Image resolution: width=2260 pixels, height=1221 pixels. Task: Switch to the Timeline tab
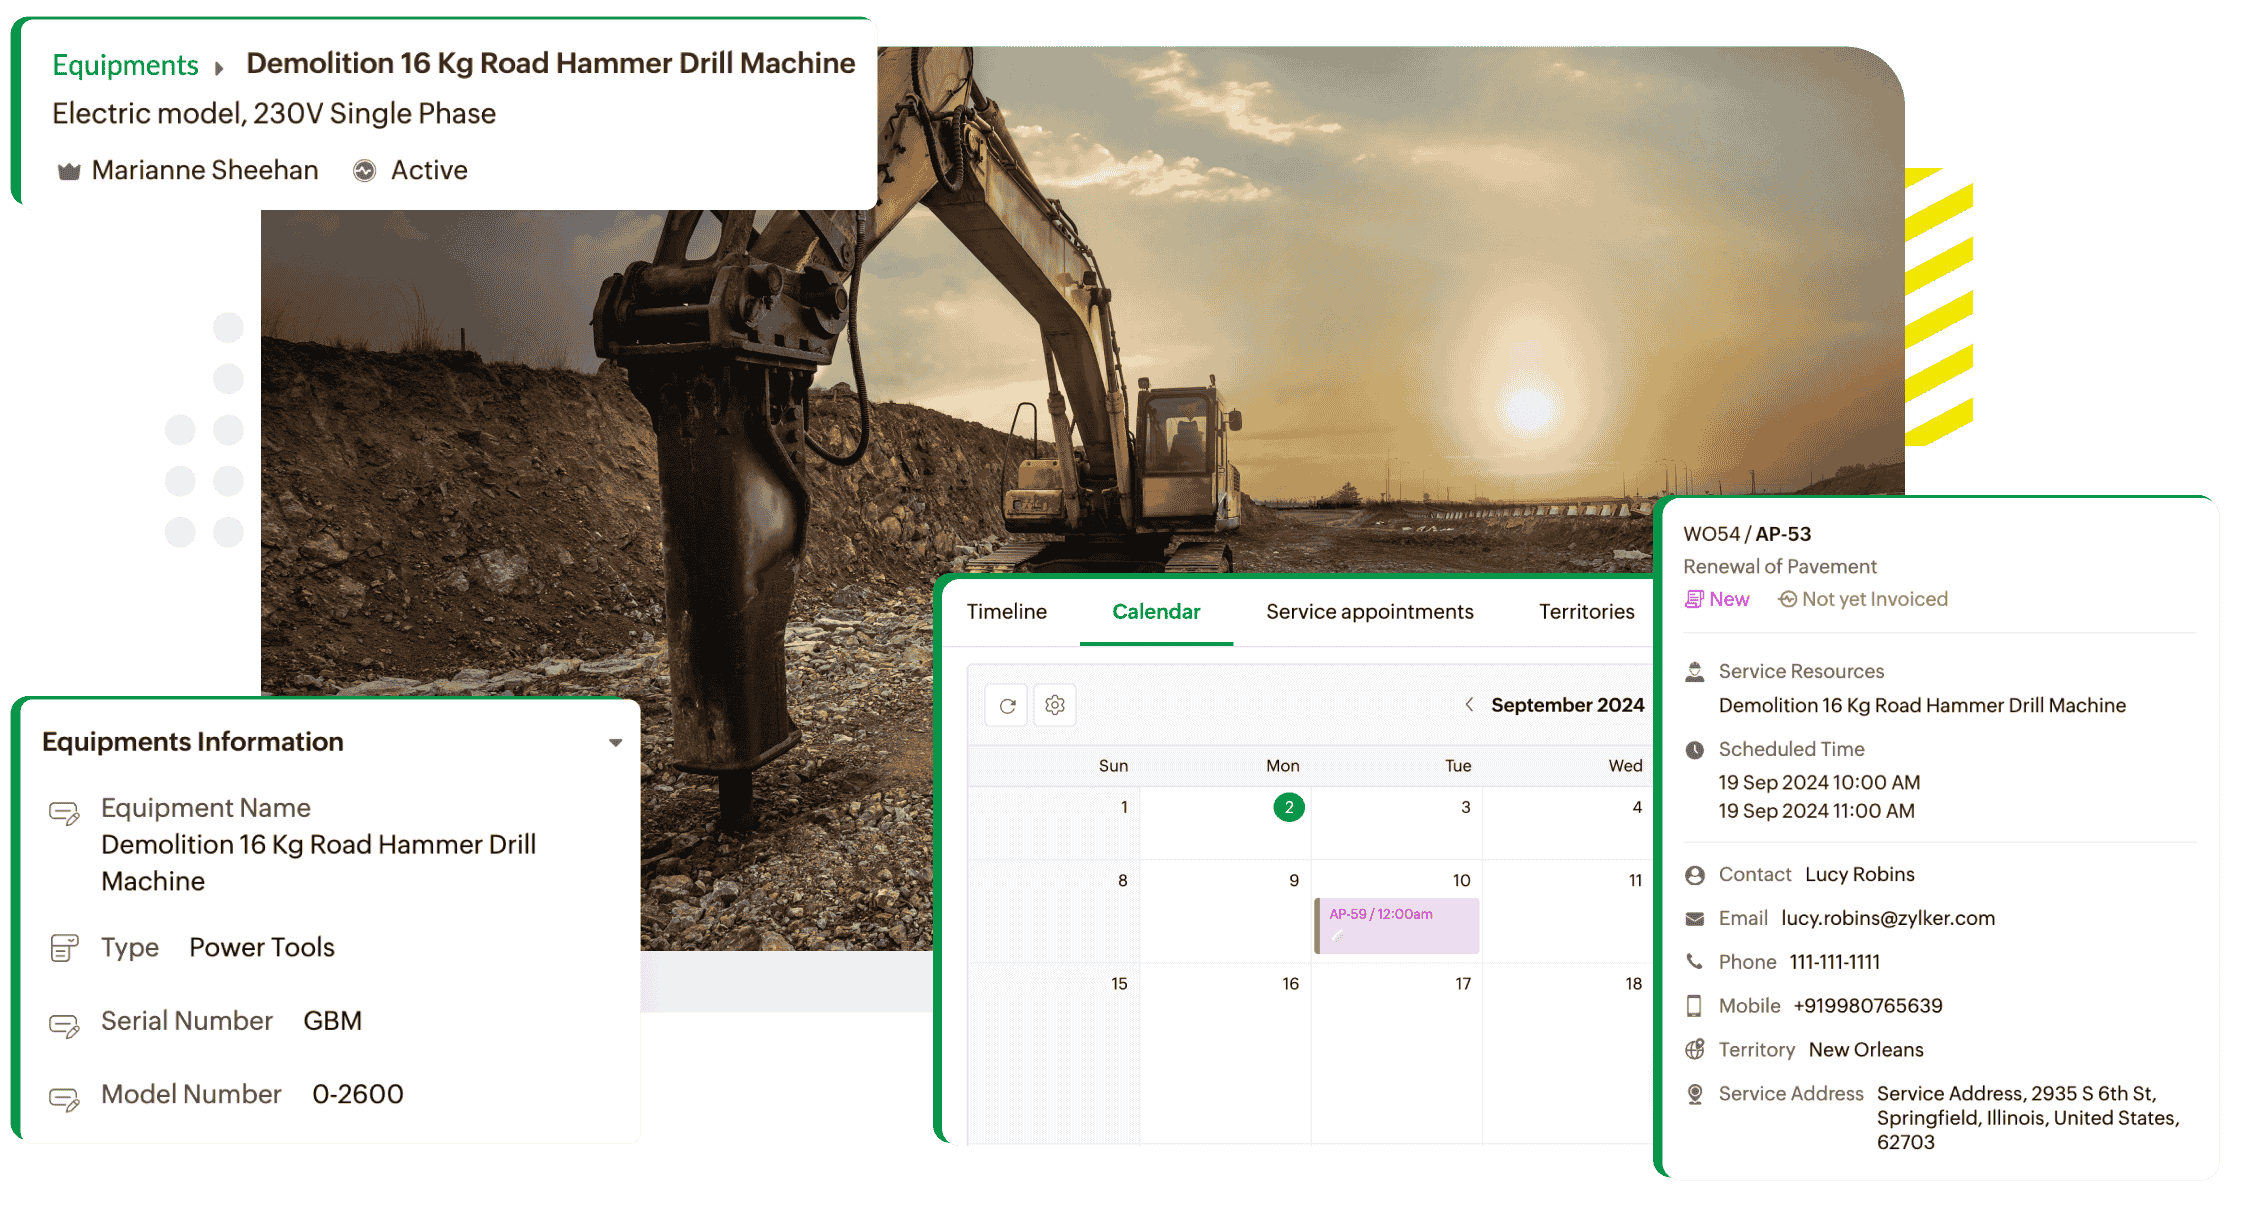click(x=1006, y=612)
